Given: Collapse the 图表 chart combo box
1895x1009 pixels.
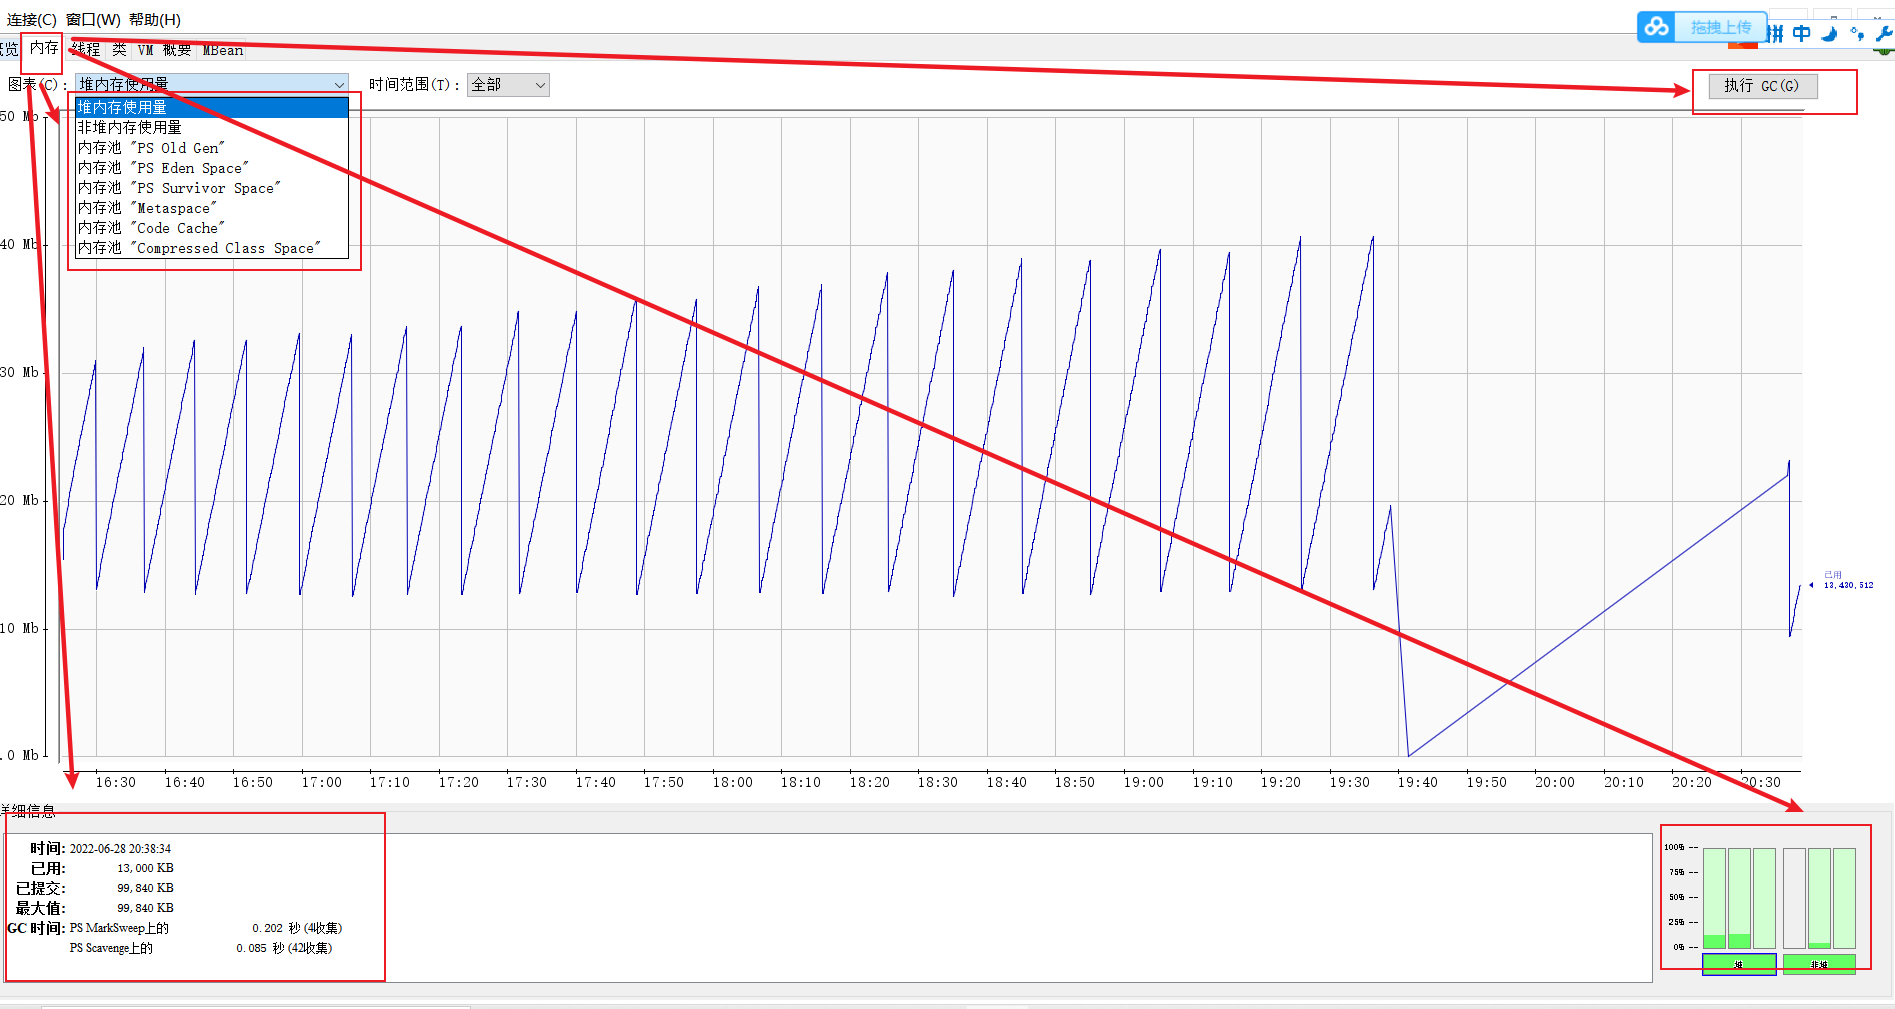Looking at the screenshot, I should [x=212, y=85].
